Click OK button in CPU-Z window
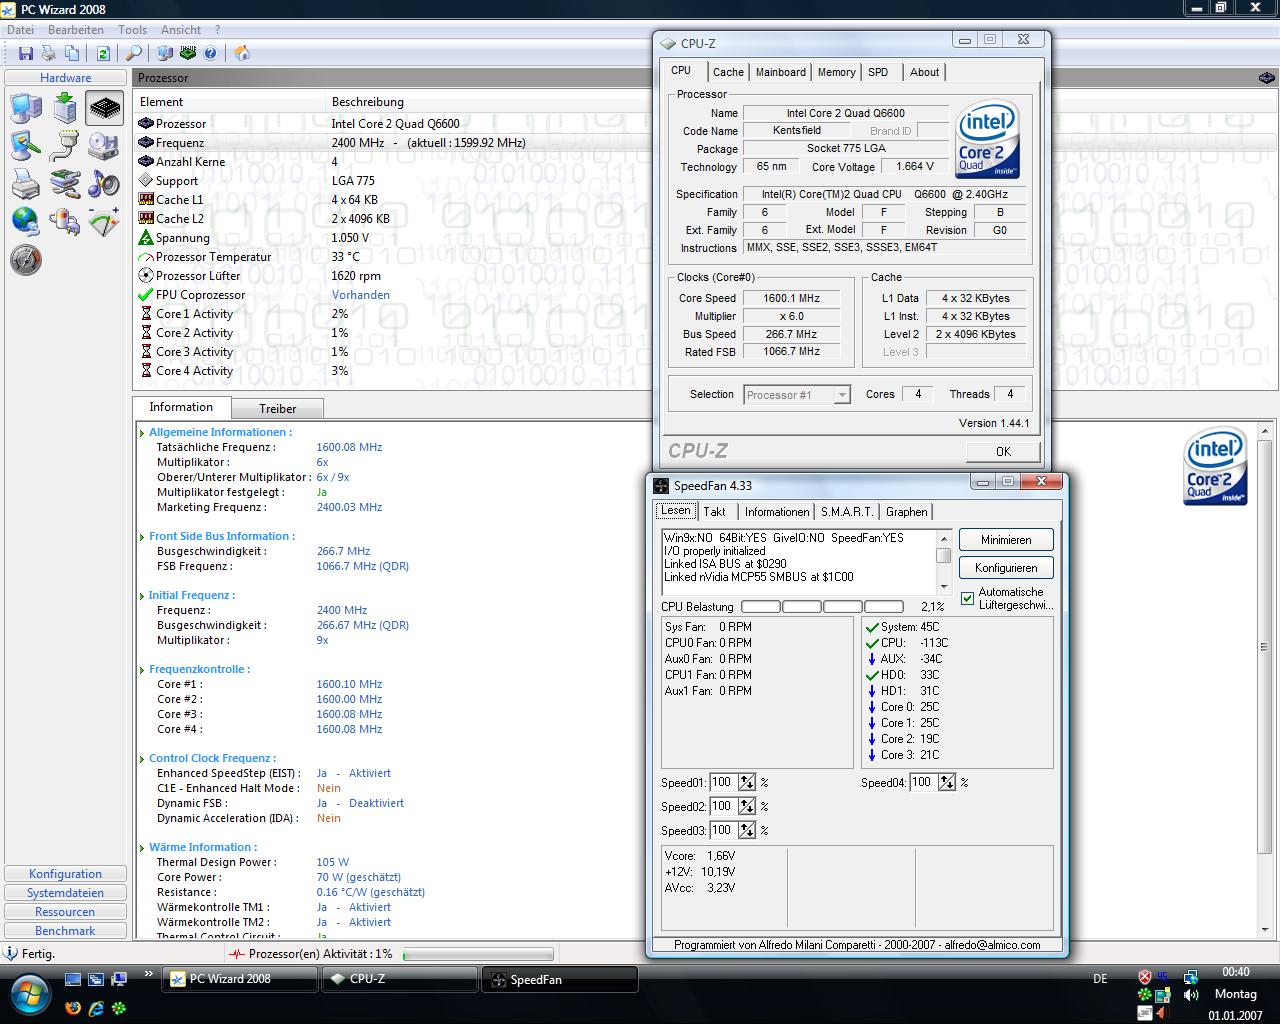Viewport: 1280px width, 1024px height. click(x=1003, y=451)
